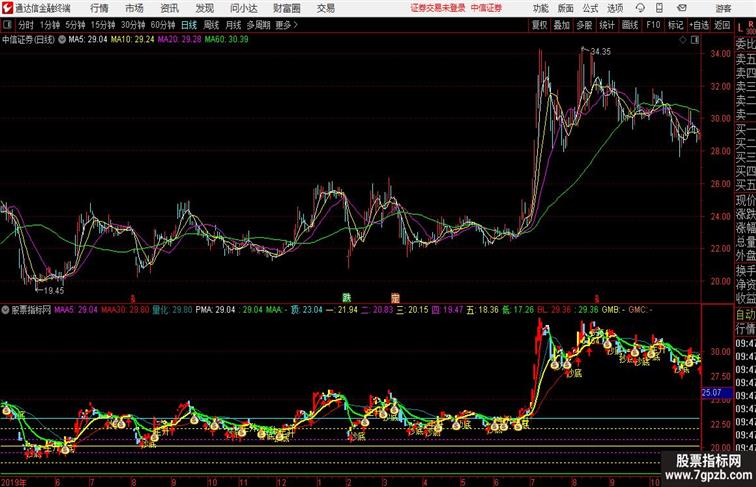Click the 证券交易未登录 login link
The image size is (756, 487).
tap(438, 8)
